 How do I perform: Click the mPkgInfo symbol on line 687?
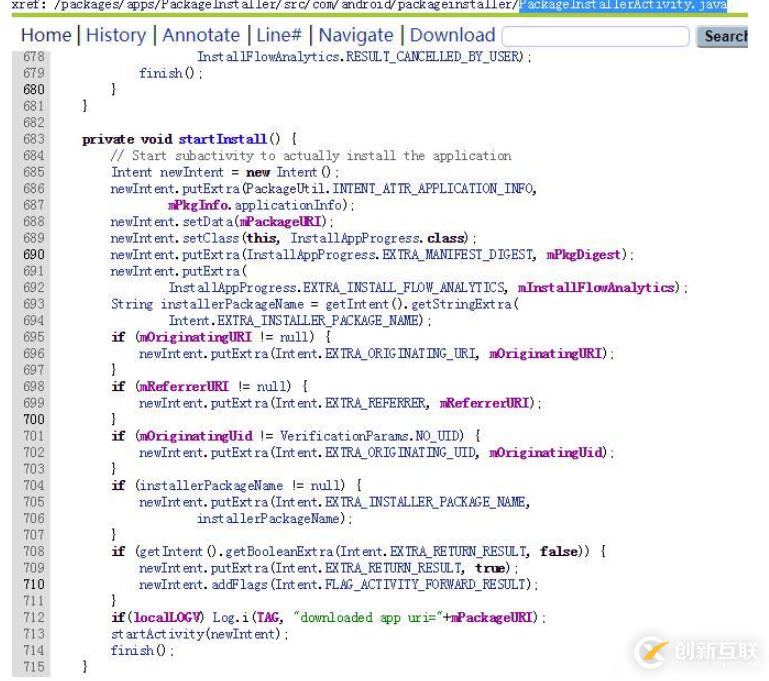[x=198, y=205]
